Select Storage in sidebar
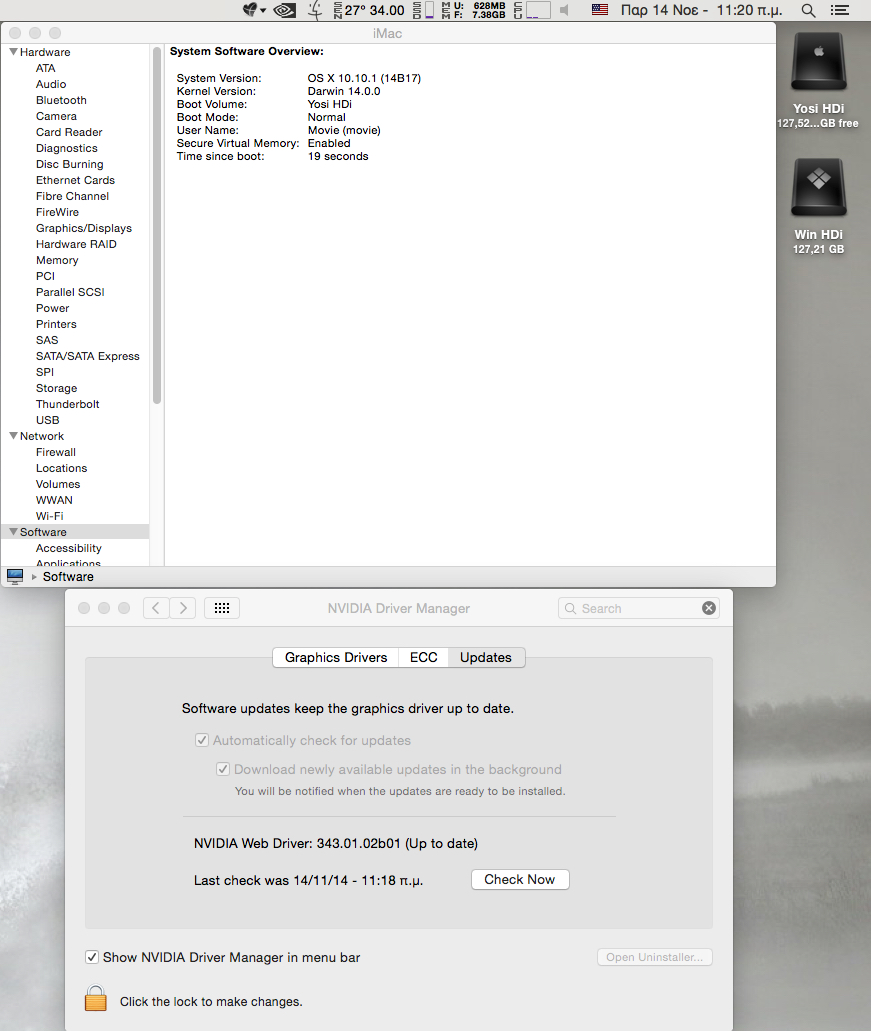The image size is (871, 1031). tap(56, 389)
